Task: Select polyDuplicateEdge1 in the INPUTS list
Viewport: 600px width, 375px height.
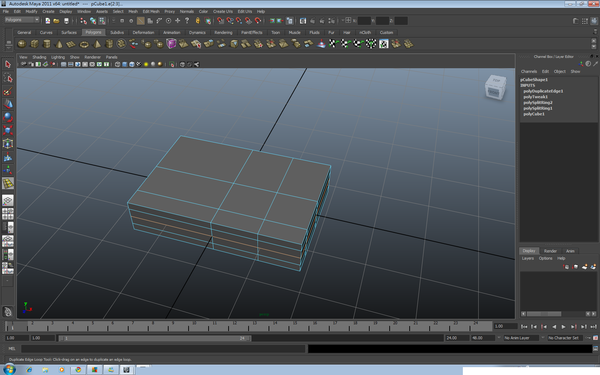Action: pyautogui.click(x=543, y=91)
